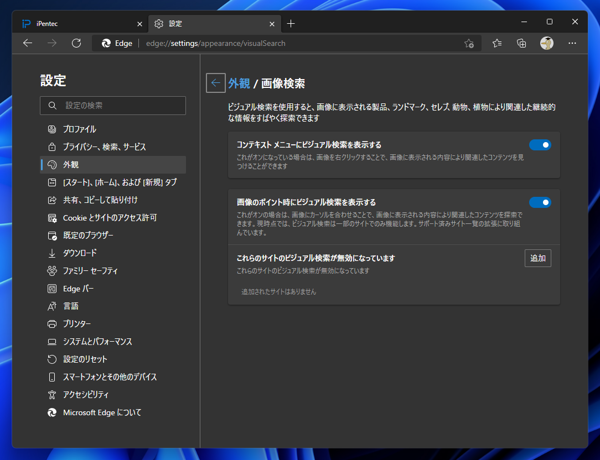
Task: Open スマートフォンとその他のデバイス settings
Action: [113, 377]
